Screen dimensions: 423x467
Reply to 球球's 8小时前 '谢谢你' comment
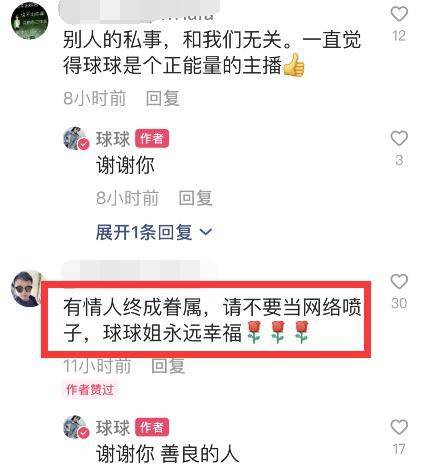coord(195,198)
